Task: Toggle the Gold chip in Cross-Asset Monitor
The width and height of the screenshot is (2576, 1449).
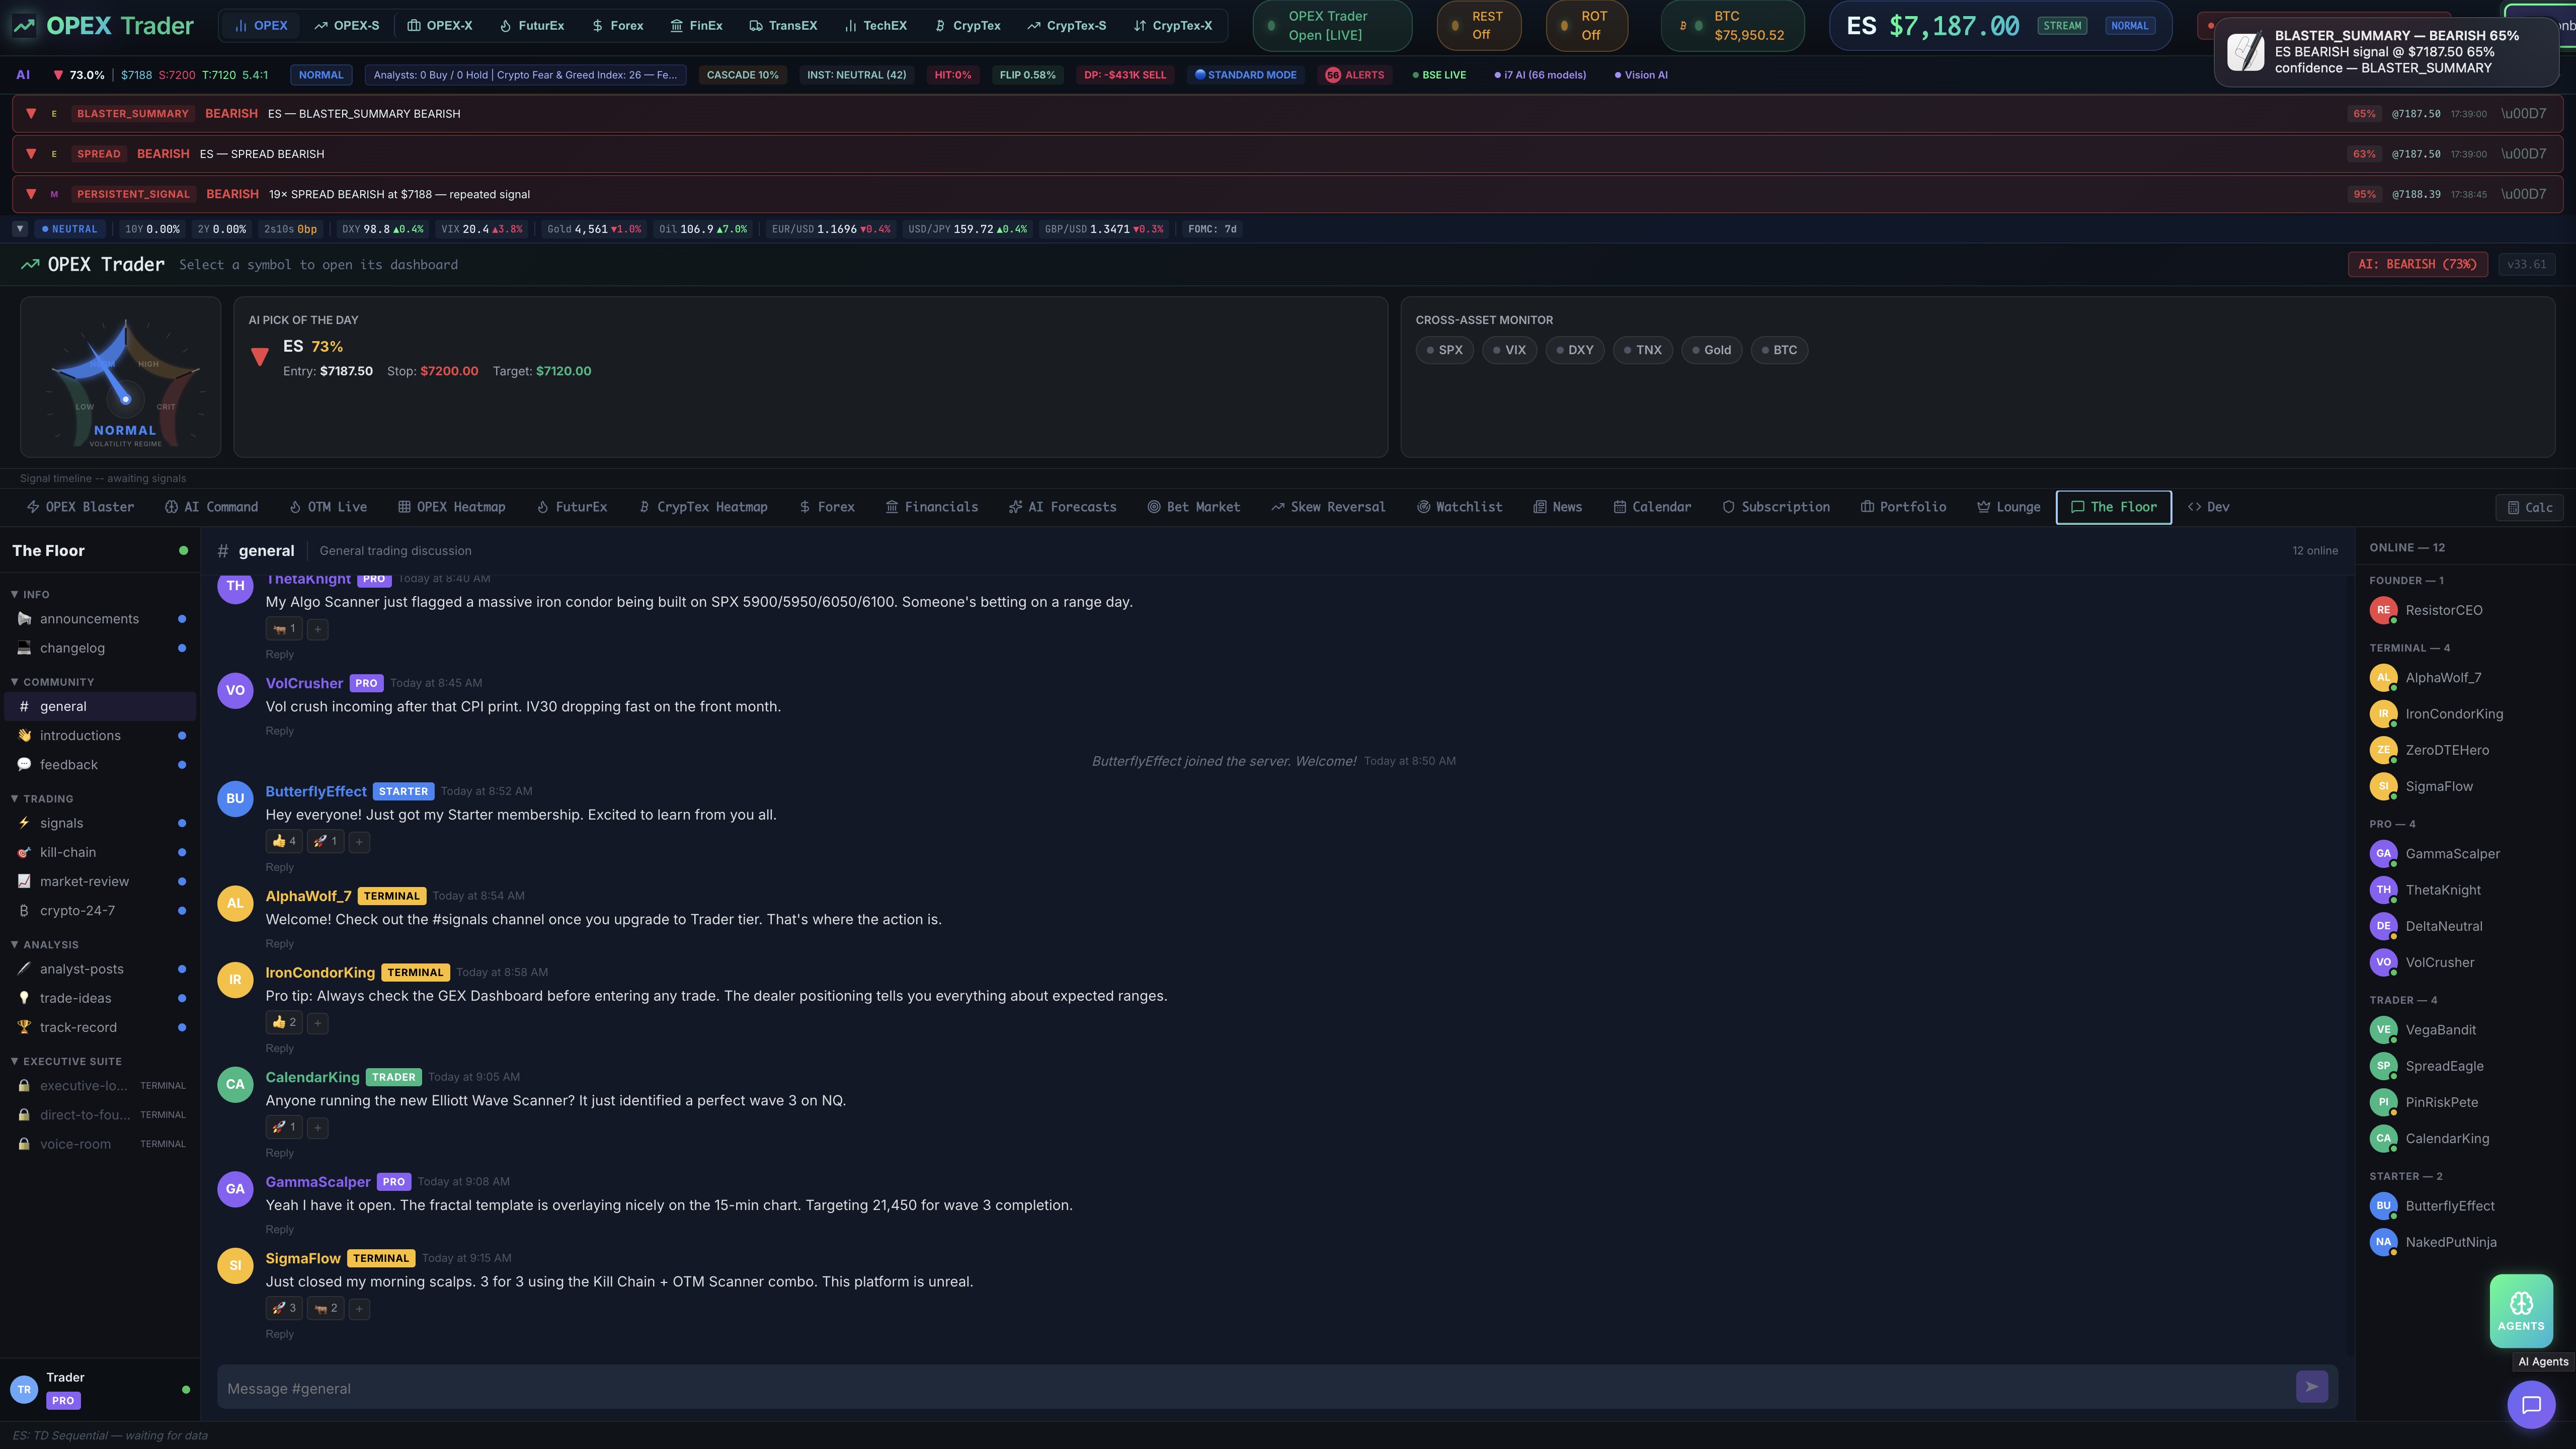Action: coord(1712,350)
